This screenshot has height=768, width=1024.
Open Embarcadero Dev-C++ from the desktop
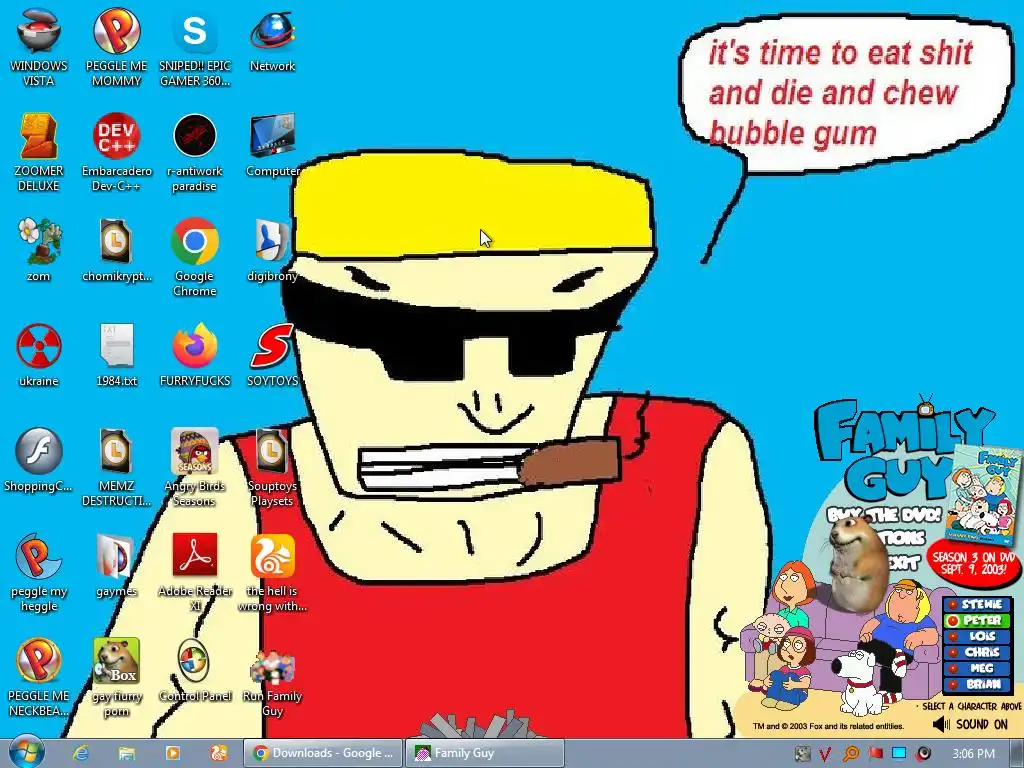pyautogui.click(x=116, y=152)
